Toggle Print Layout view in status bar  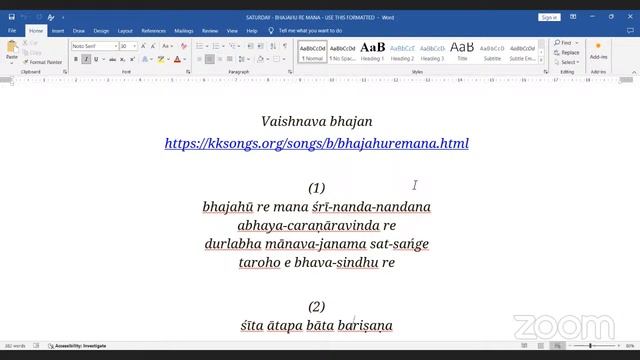click(x=541, y=346)
